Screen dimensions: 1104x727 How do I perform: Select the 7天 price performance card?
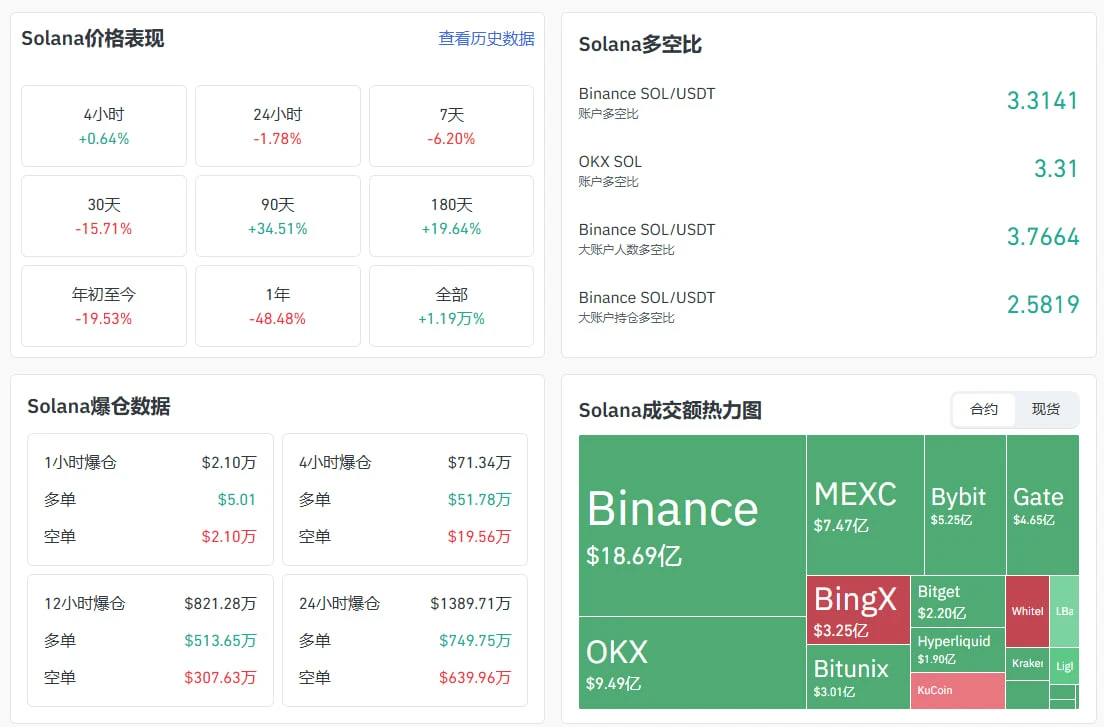(x=451, y=126)
